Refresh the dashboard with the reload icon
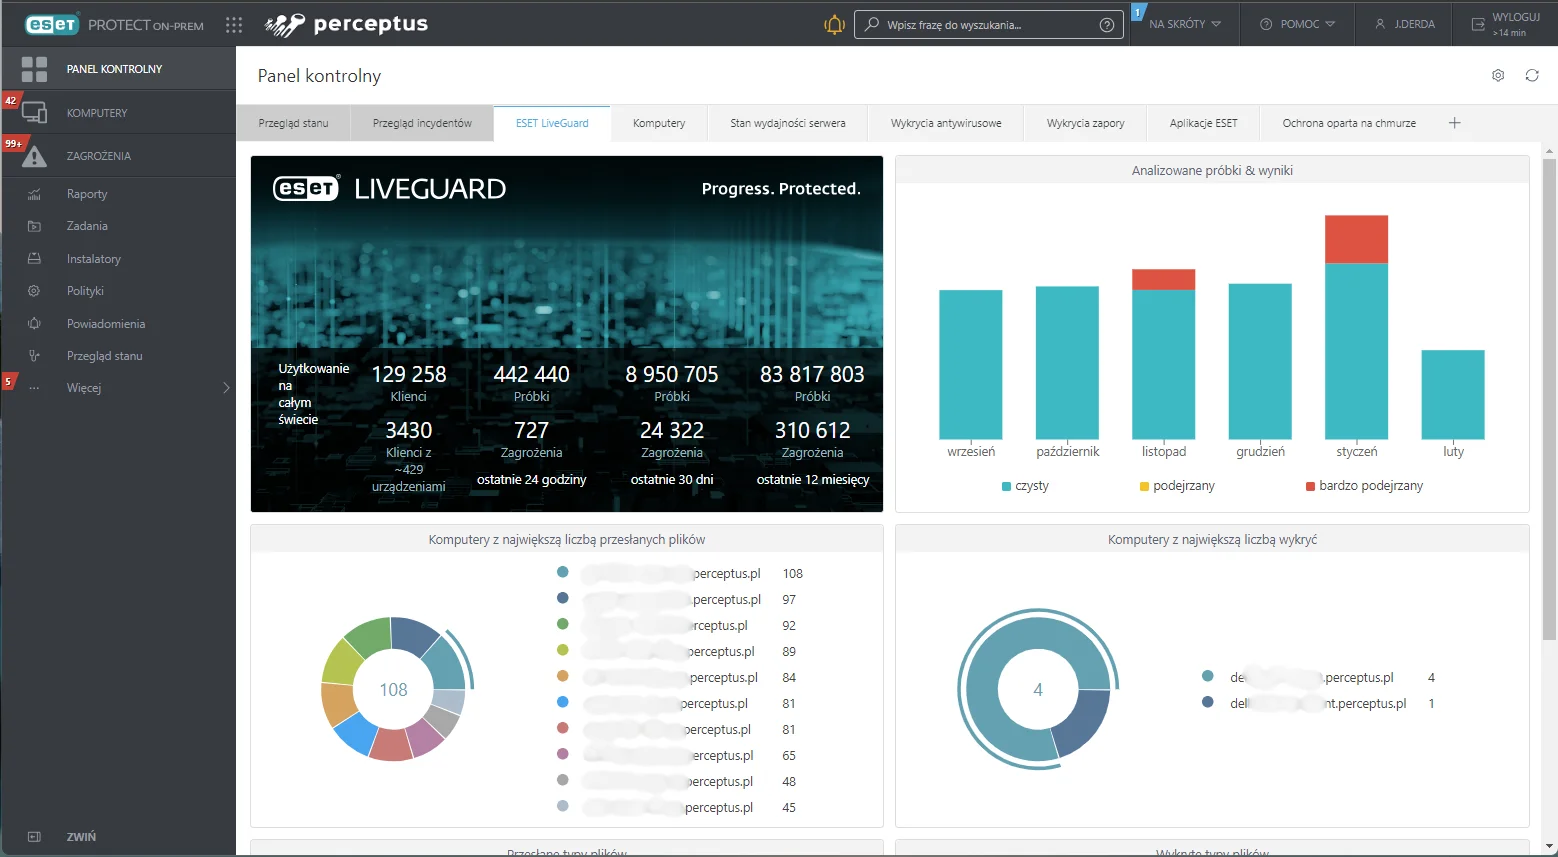1558x857 pixels. click(x=1531, y=76)
